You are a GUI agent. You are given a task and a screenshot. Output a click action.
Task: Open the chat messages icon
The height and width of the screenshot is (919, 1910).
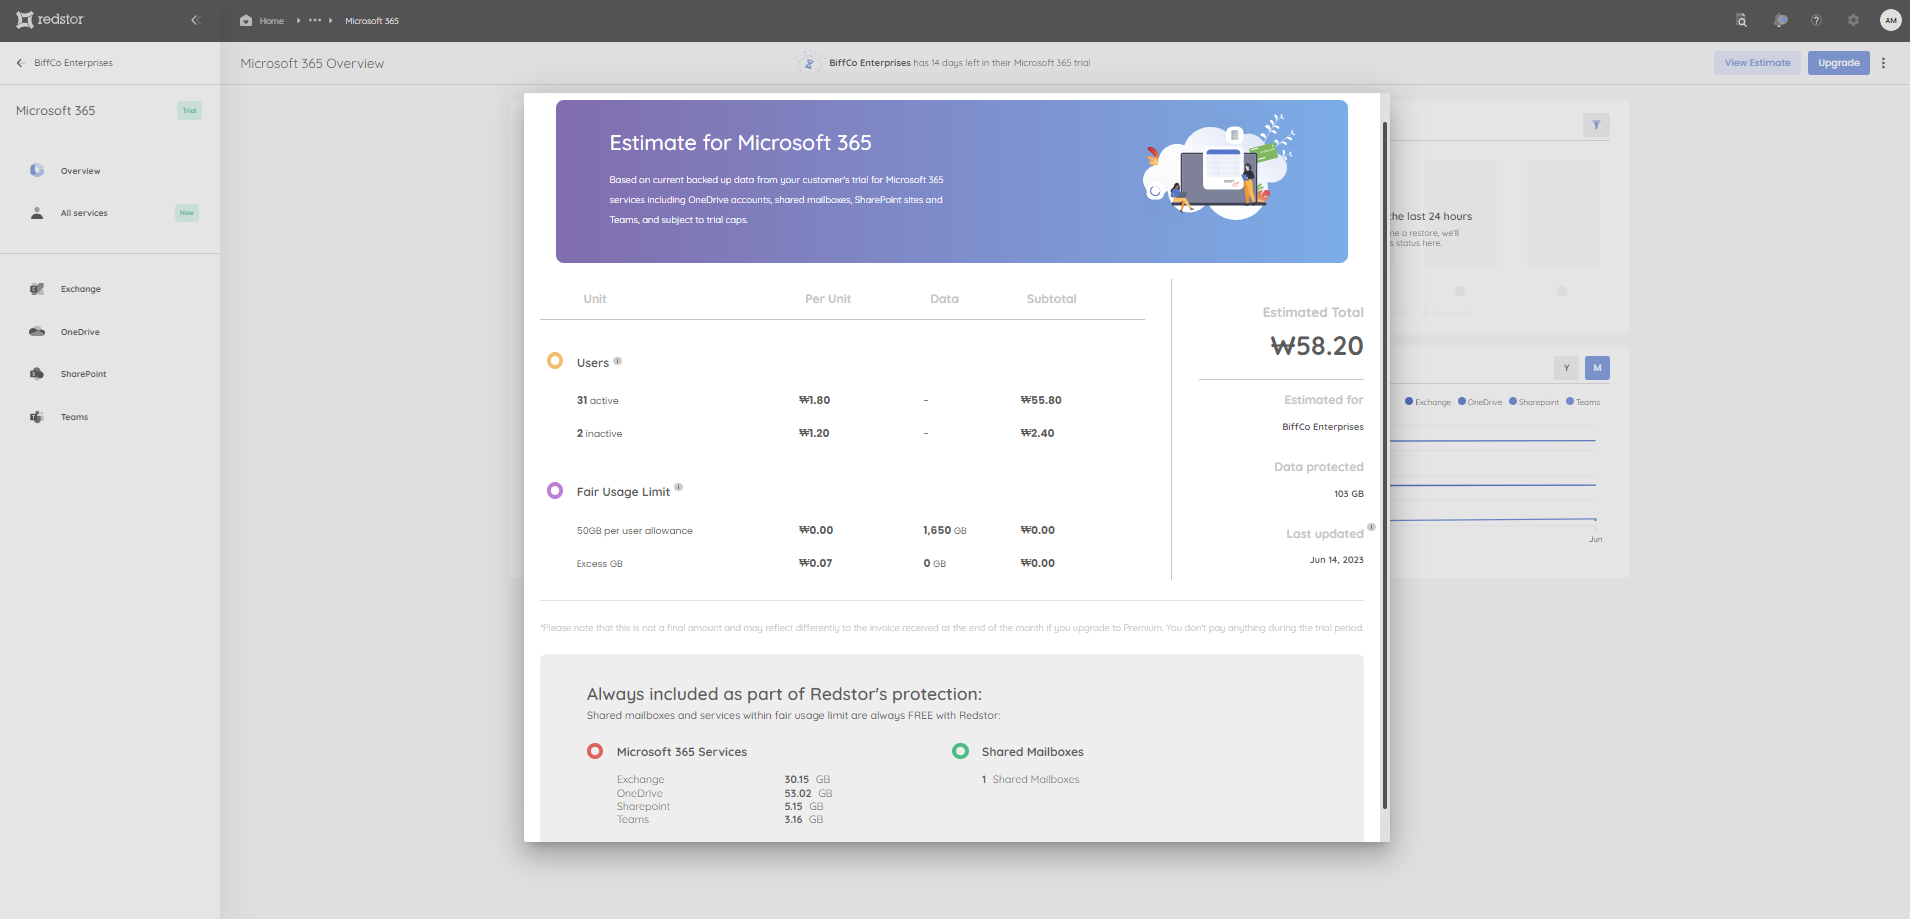pos(1780,20)
